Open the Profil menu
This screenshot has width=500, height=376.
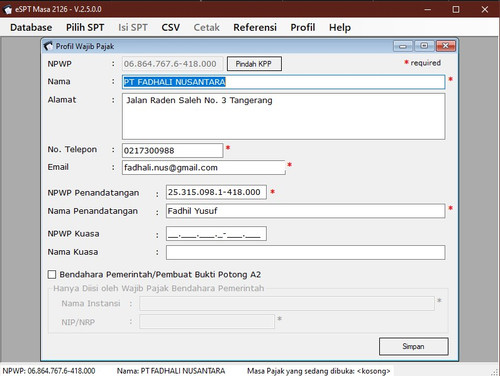tap(303, 27)
